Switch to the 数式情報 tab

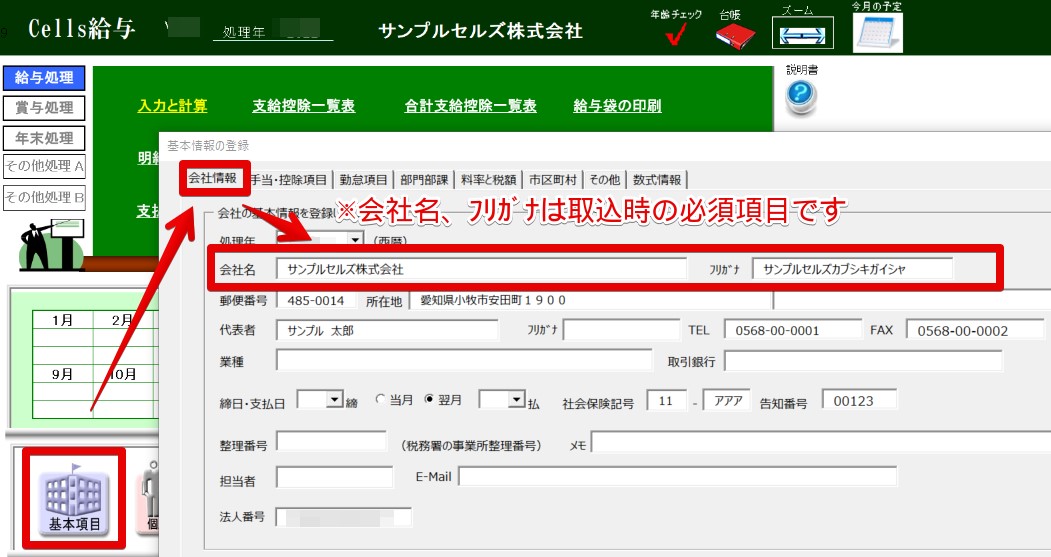[657, 180]
